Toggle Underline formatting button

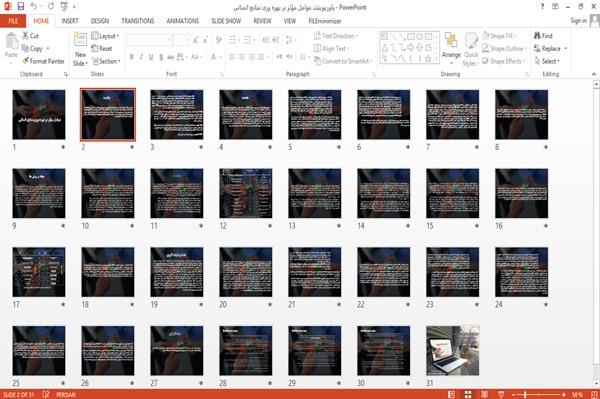[x=151, y=57]
